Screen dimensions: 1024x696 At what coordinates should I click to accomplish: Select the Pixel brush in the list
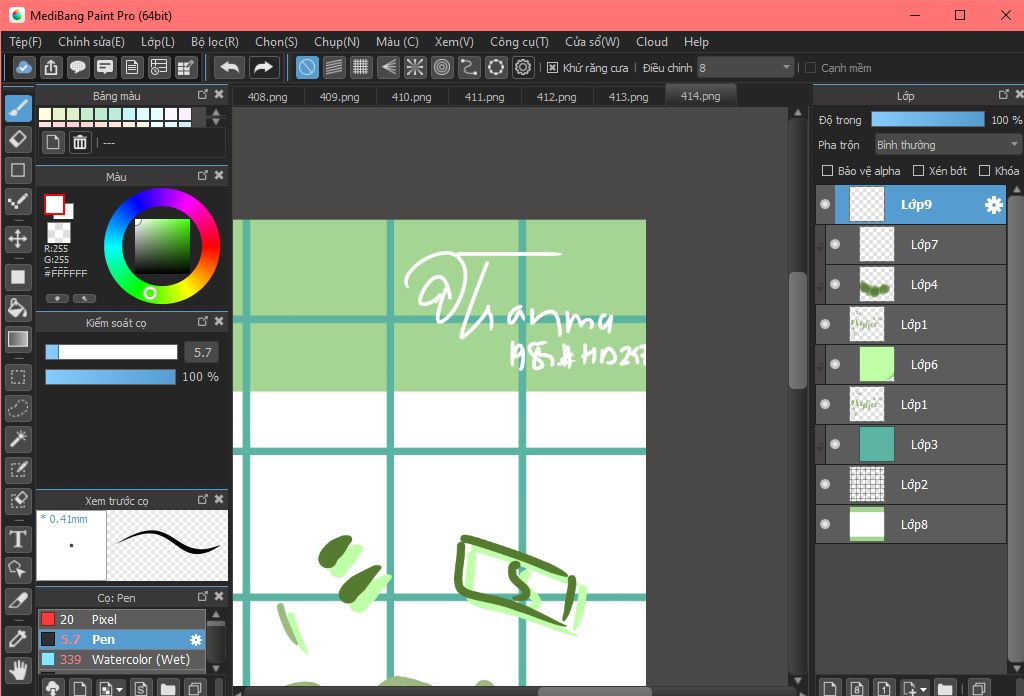(121, 620)
